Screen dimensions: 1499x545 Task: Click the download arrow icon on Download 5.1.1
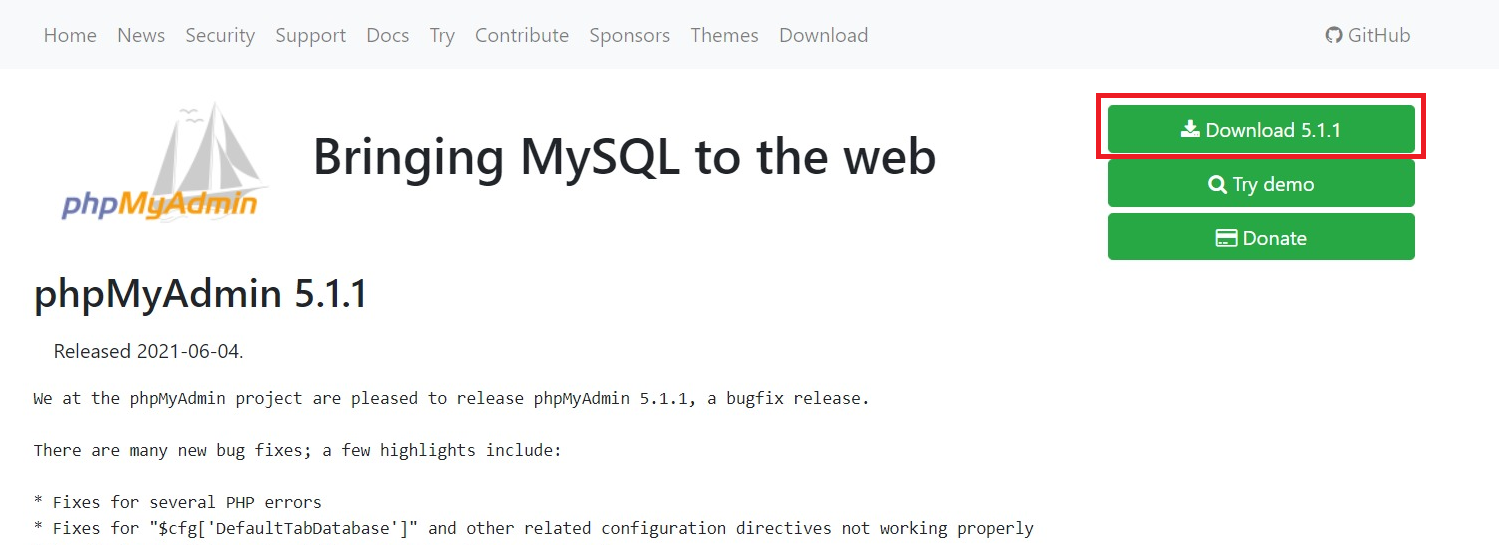1191,129
